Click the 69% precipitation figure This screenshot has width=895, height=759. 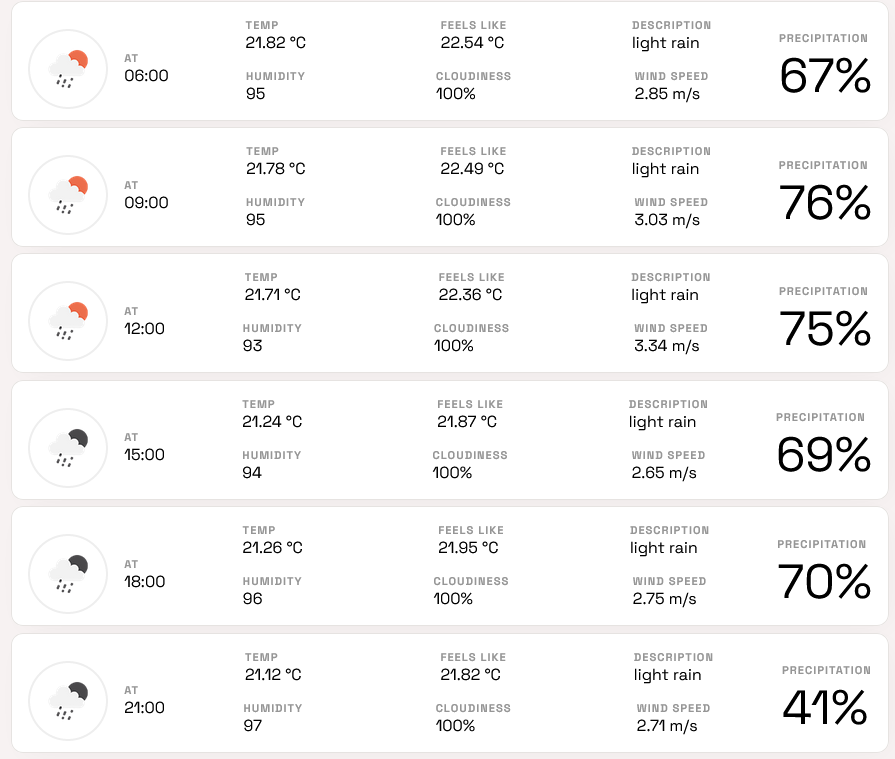pyautogui.click(x=823, y=455)
